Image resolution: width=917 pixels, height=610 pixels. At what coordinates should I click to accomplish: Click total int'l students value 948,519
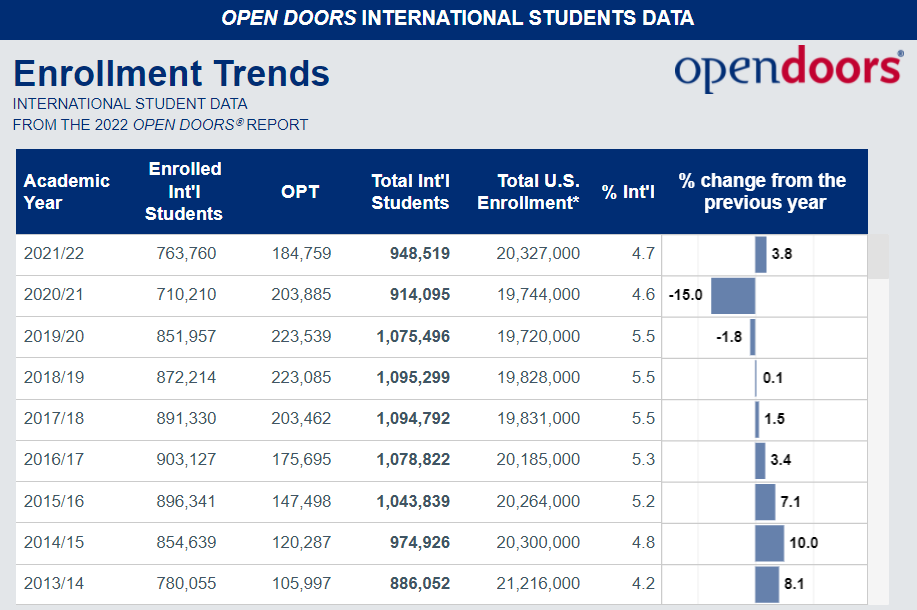419,254
